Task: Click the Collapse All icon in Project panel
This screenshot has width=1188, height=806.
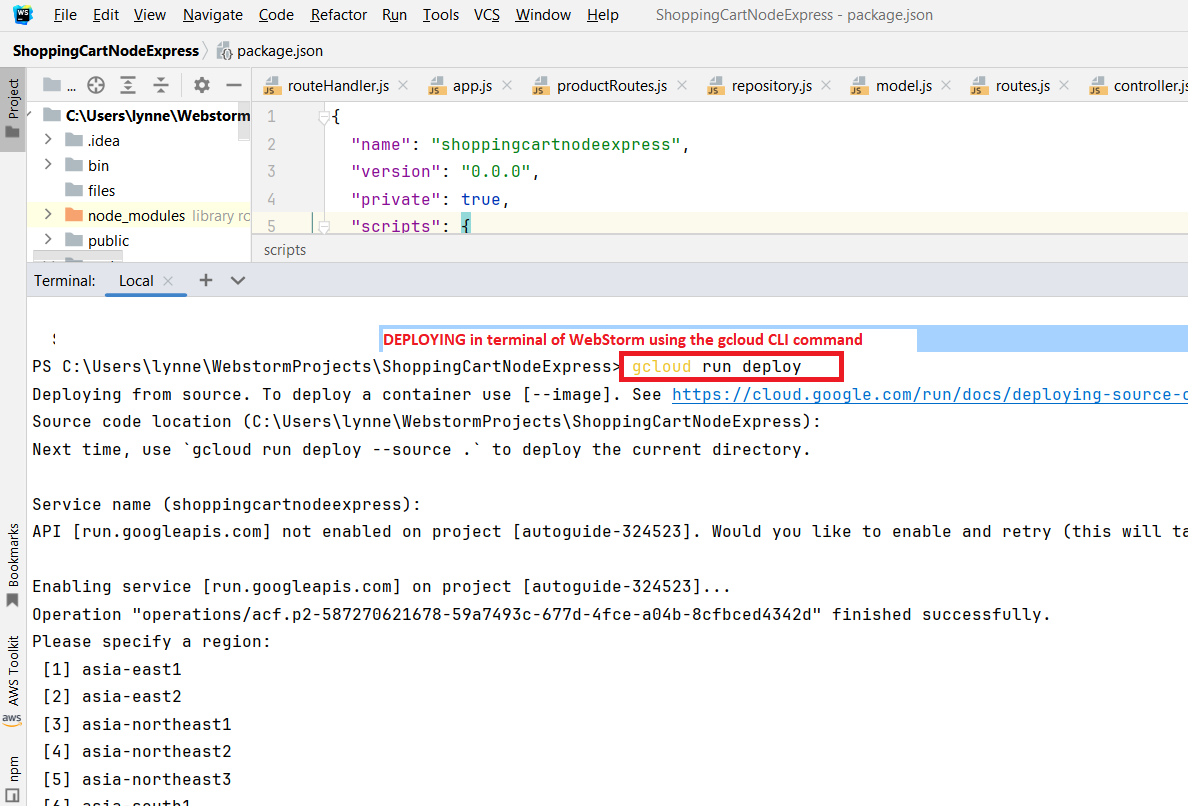Action: [161, 85]
